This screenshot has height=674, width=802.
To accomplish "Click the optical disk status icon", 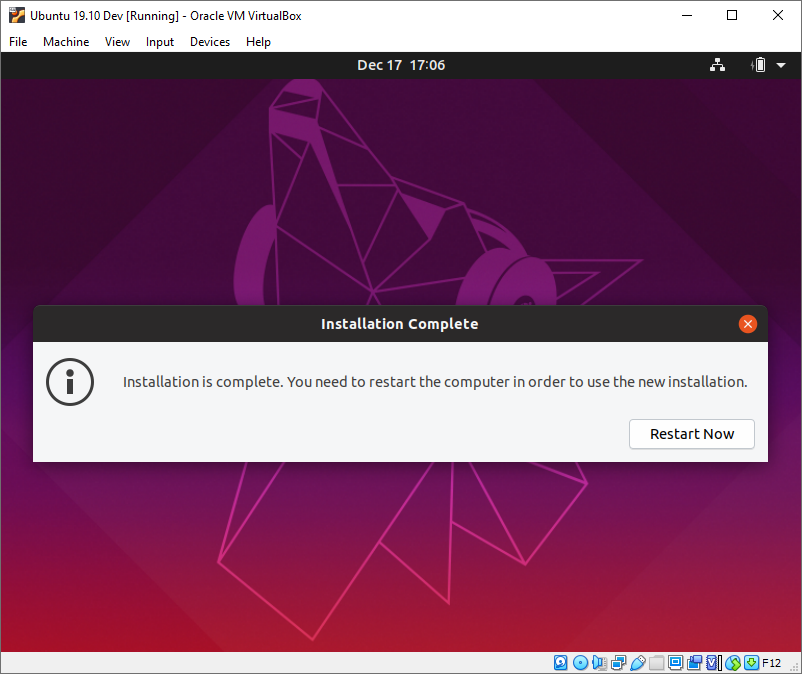I will [x=581, y=663].
